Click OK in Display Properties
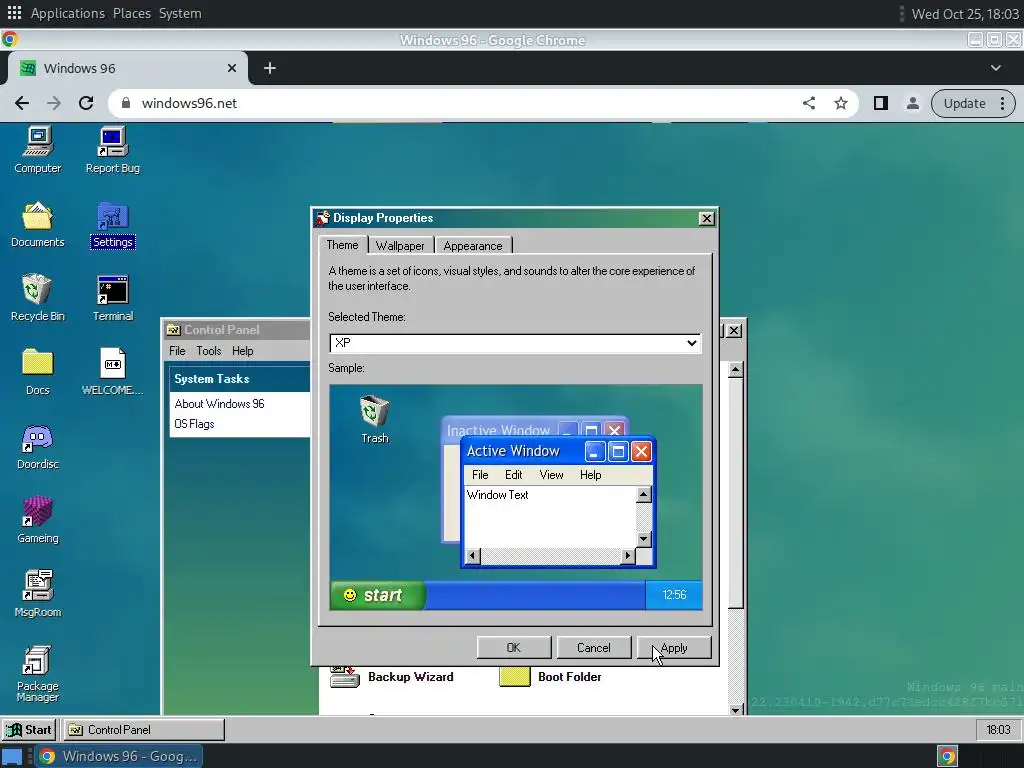 513,647
